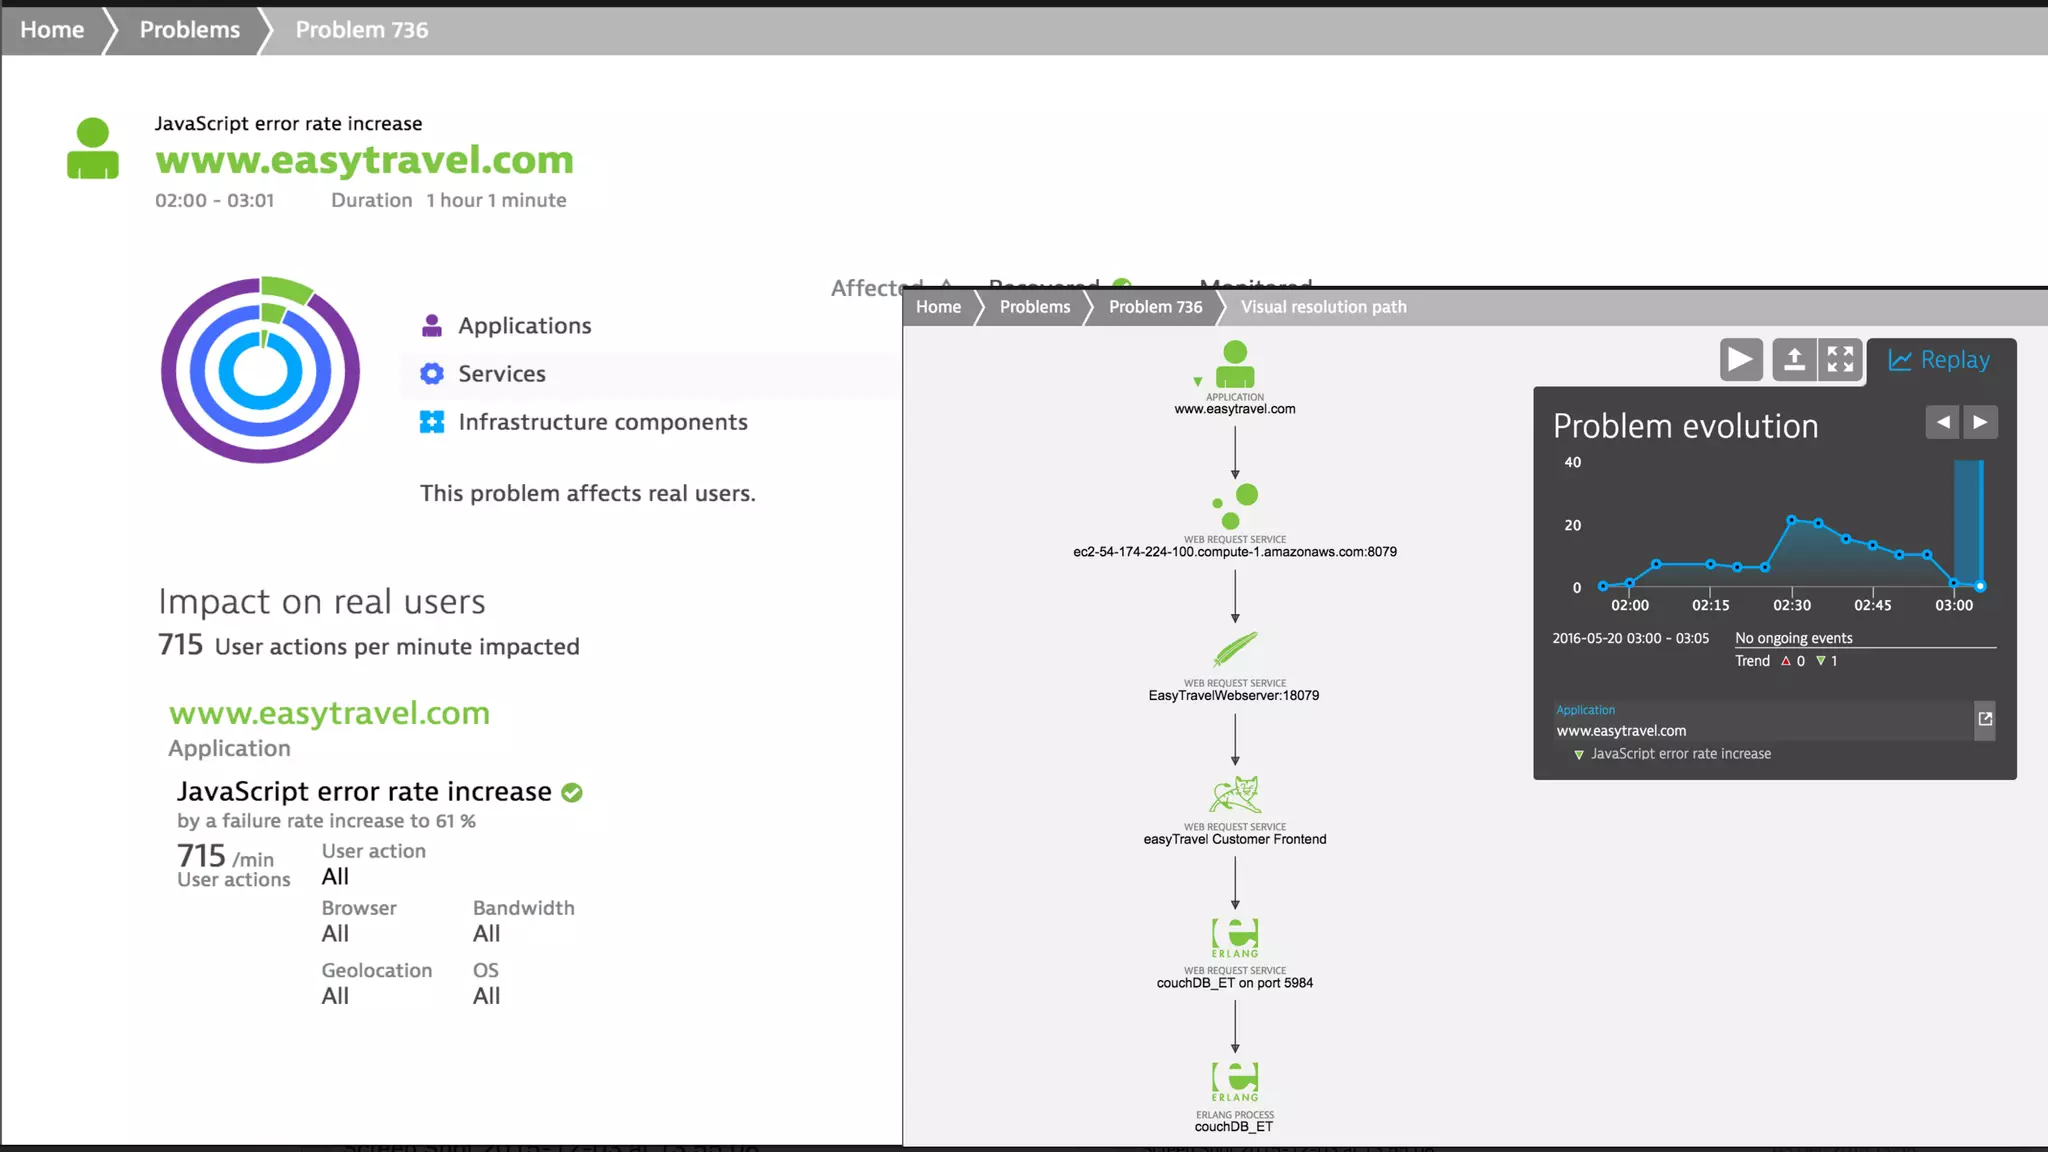This screenshot has height=1152, width=2048.
Task: Click the EasyTravelWebserver:18079 Apache feather icon
Action: click(x=1235, y=650)
